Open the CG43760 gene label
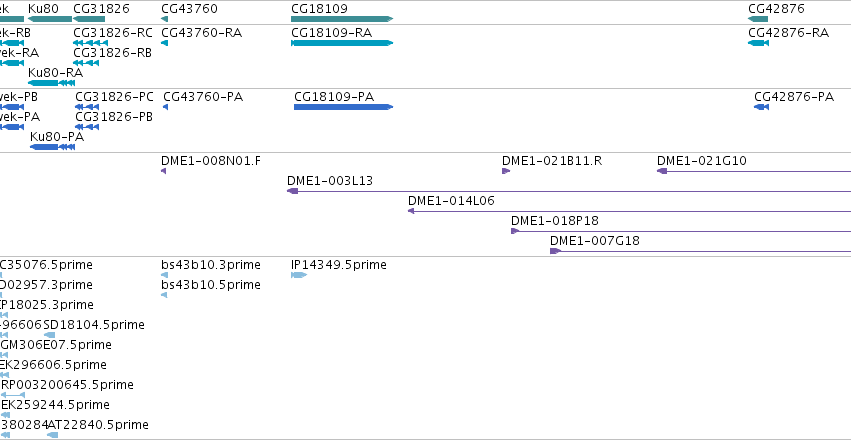Image resolution: width=851 pixels, height=440 pixels. pyautogui.click(x=189, y=9)
